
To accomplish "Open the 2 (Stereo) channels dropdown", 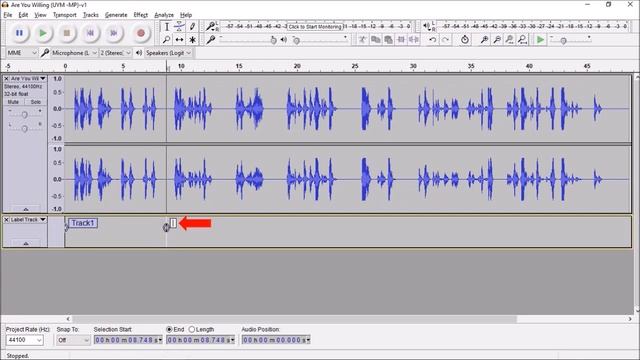I will (116, 53).
